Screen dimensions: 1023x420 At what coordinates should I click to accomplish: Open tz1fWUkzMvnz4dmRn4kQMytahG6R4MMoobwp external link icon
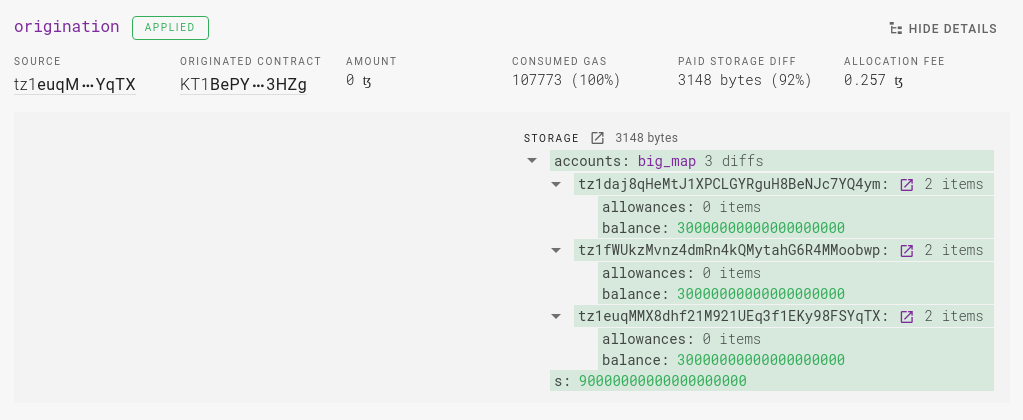pyautogui.click(x=906, y=250)
